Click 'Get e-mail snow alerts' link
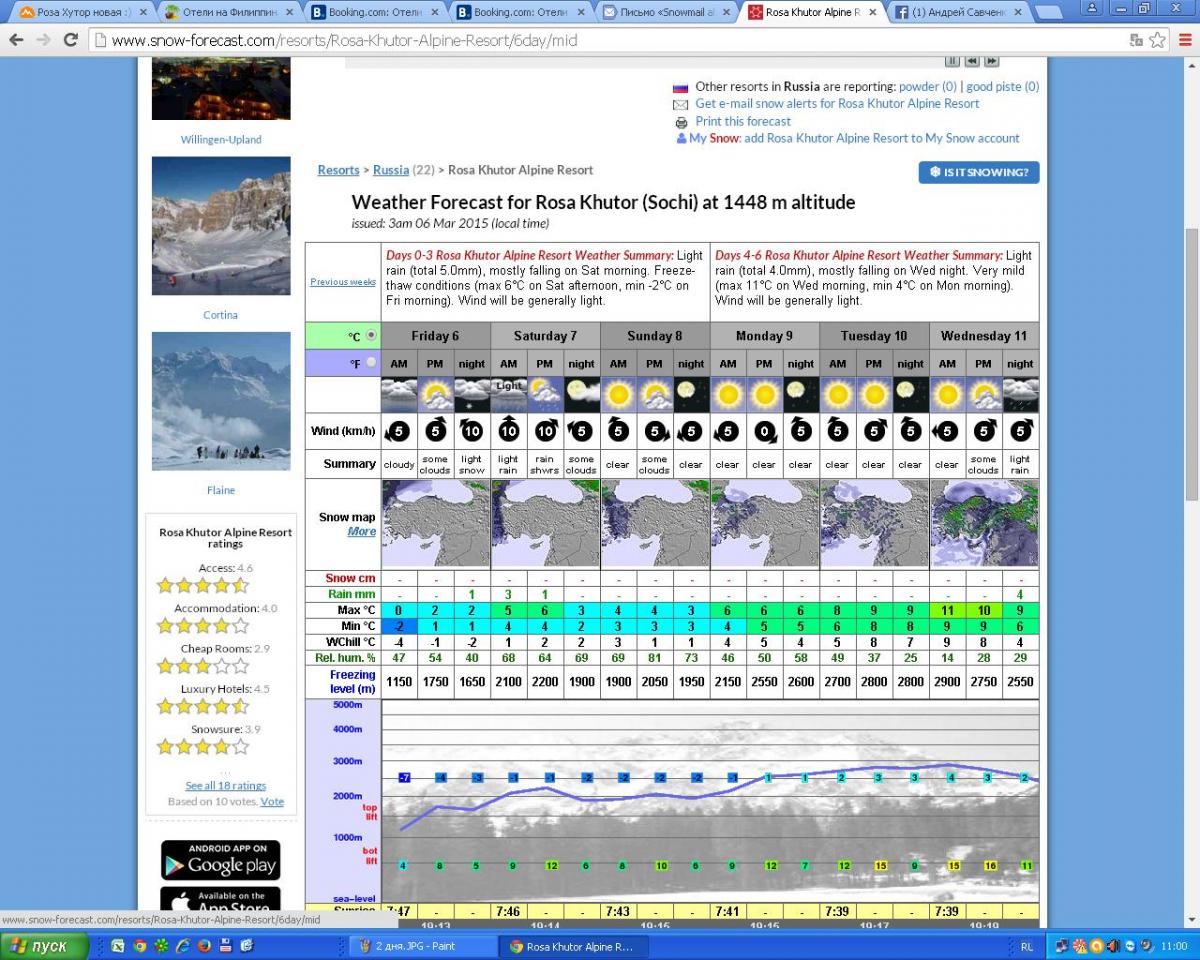Screen dimensions: 1200x960 (x=837, y=104)
